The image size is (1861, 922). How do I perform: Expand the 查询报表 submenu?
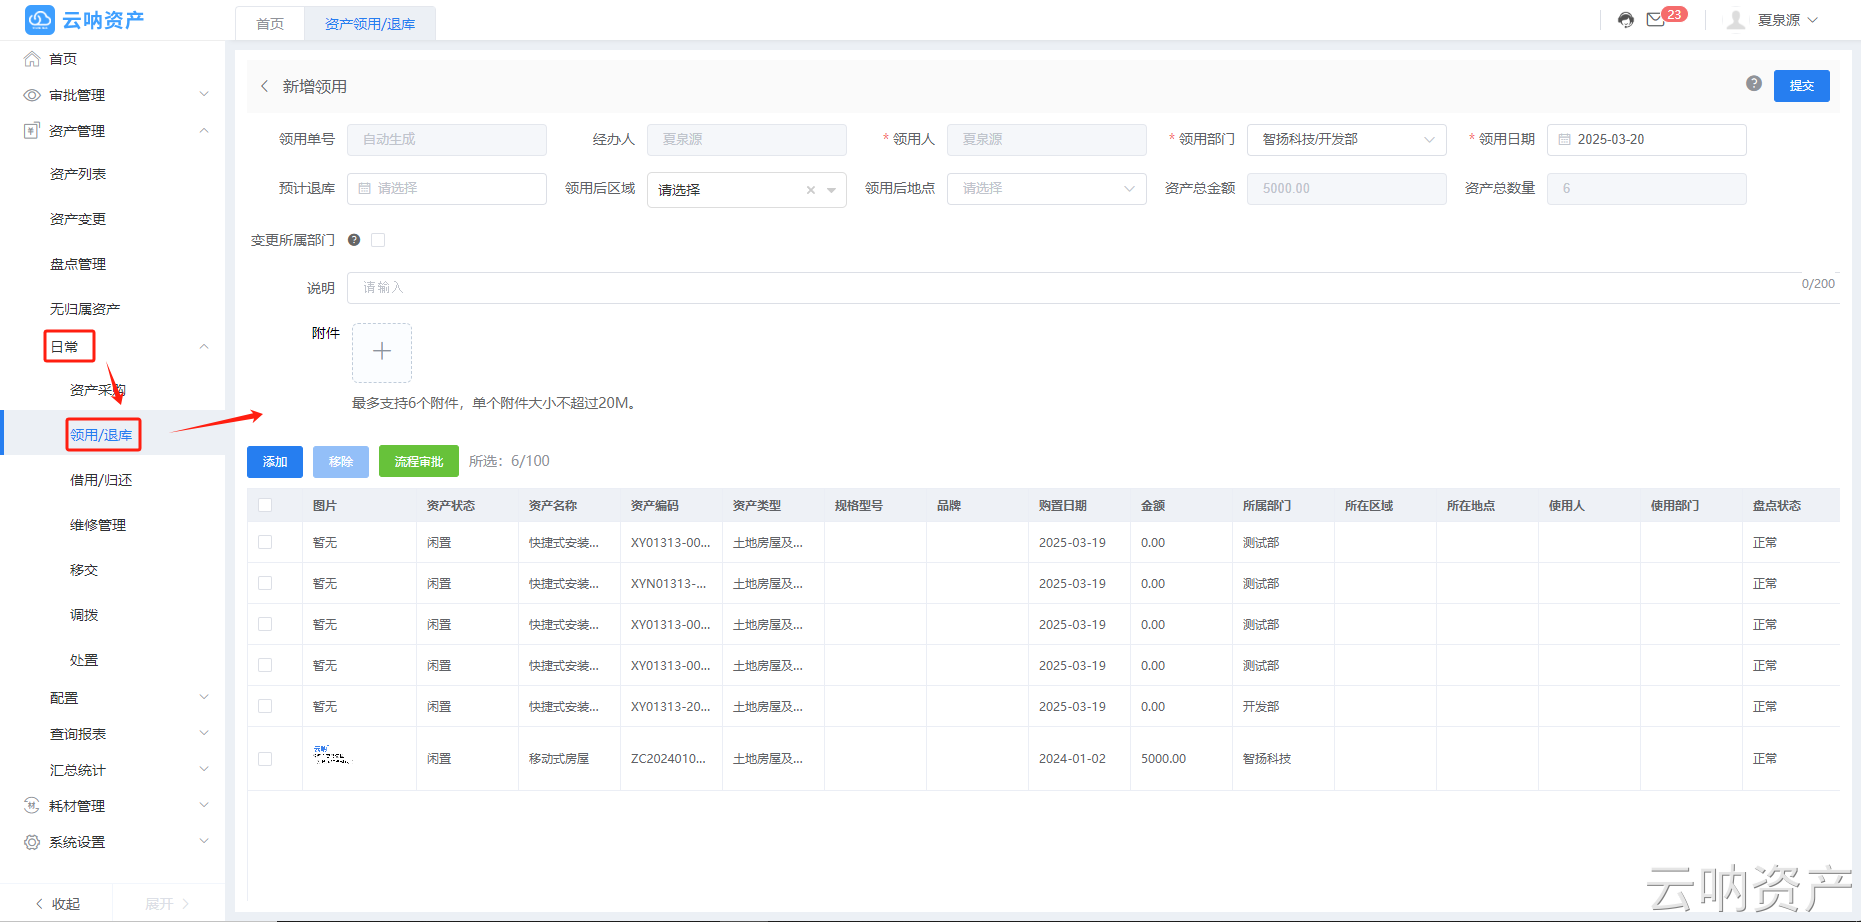tap(204, 734)
